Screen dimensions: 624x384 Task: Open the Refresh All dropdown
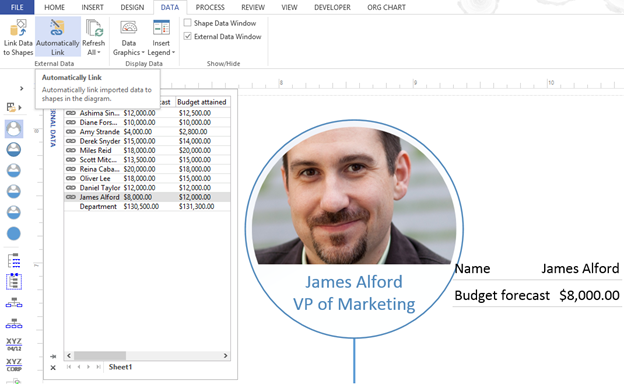pos(94,37)
